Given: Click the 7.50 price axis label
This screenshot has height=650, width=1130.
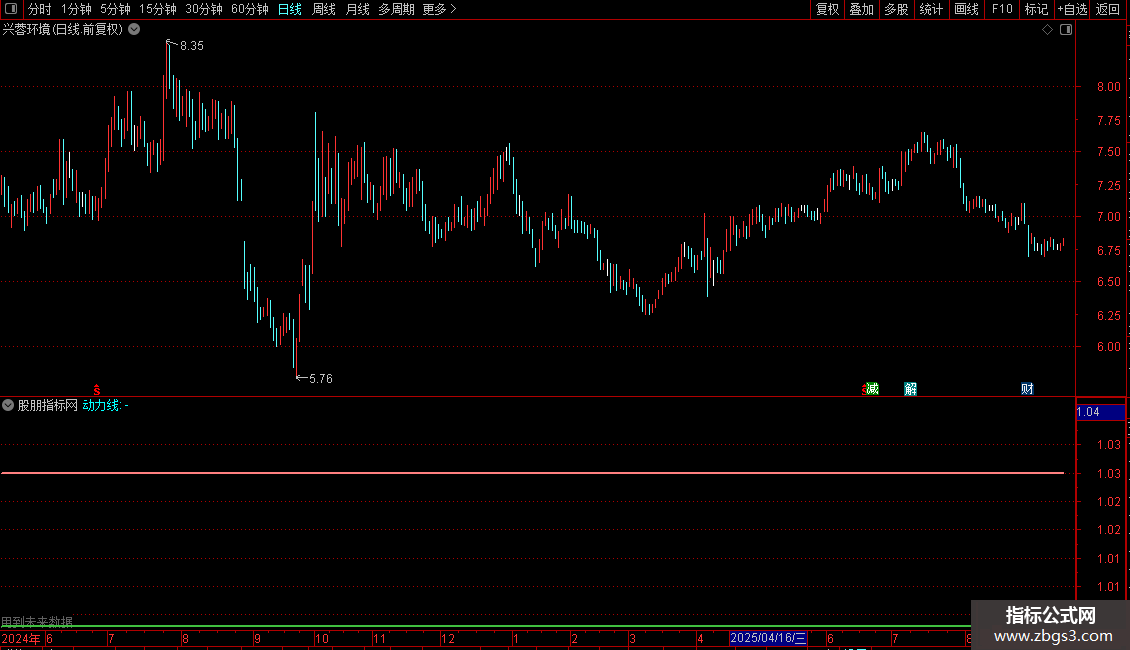Looking at the screenshot, I should point(1109,151).
